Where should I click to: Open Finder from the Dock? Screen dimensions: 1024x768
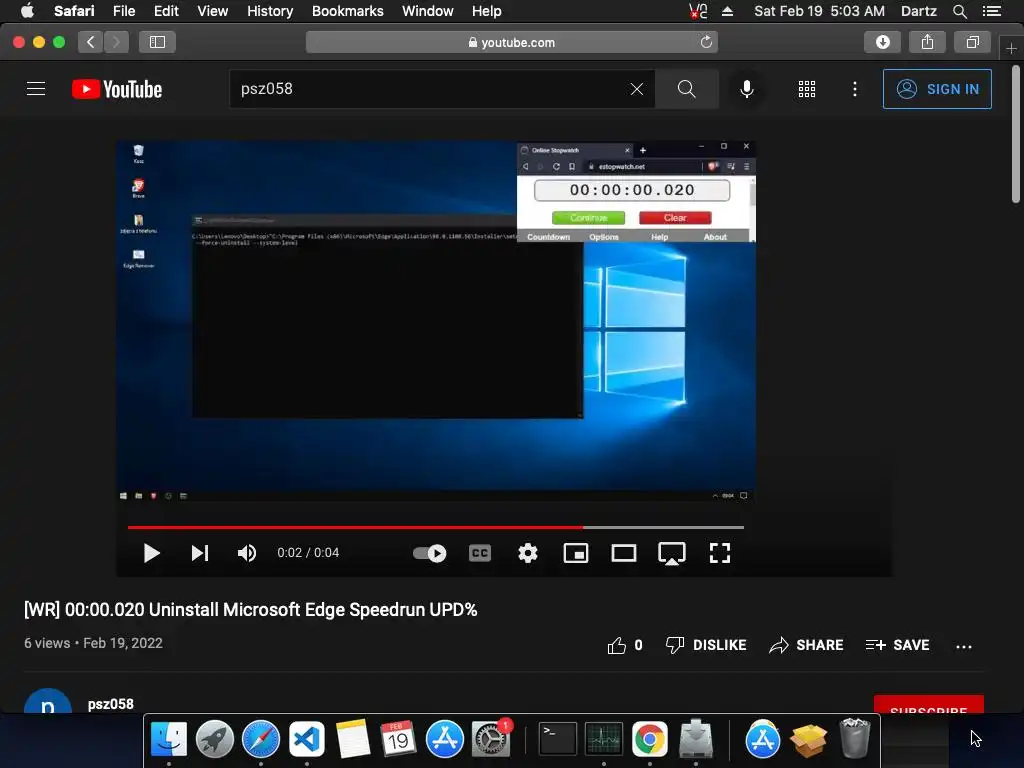coord(168,739)
